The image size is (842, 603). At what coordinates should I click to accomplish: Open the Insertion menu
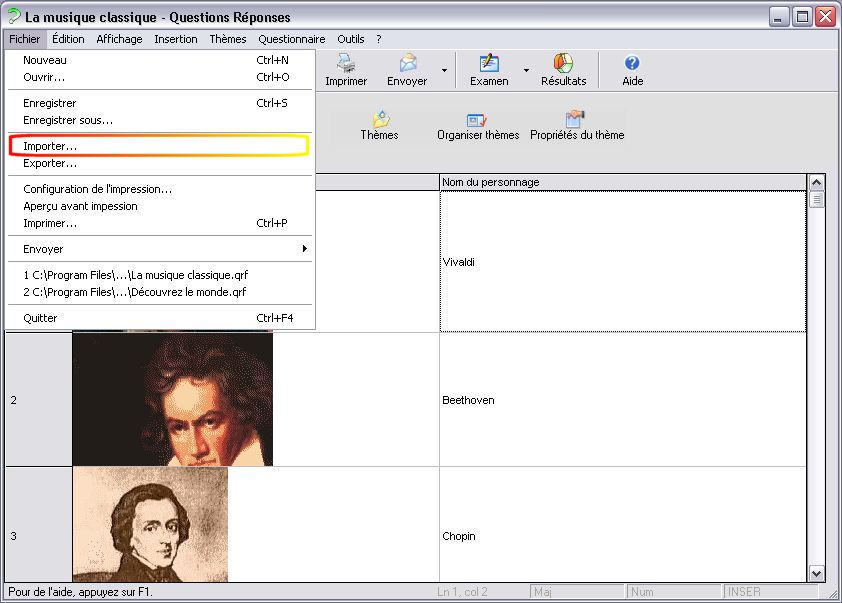pos(176,39)
